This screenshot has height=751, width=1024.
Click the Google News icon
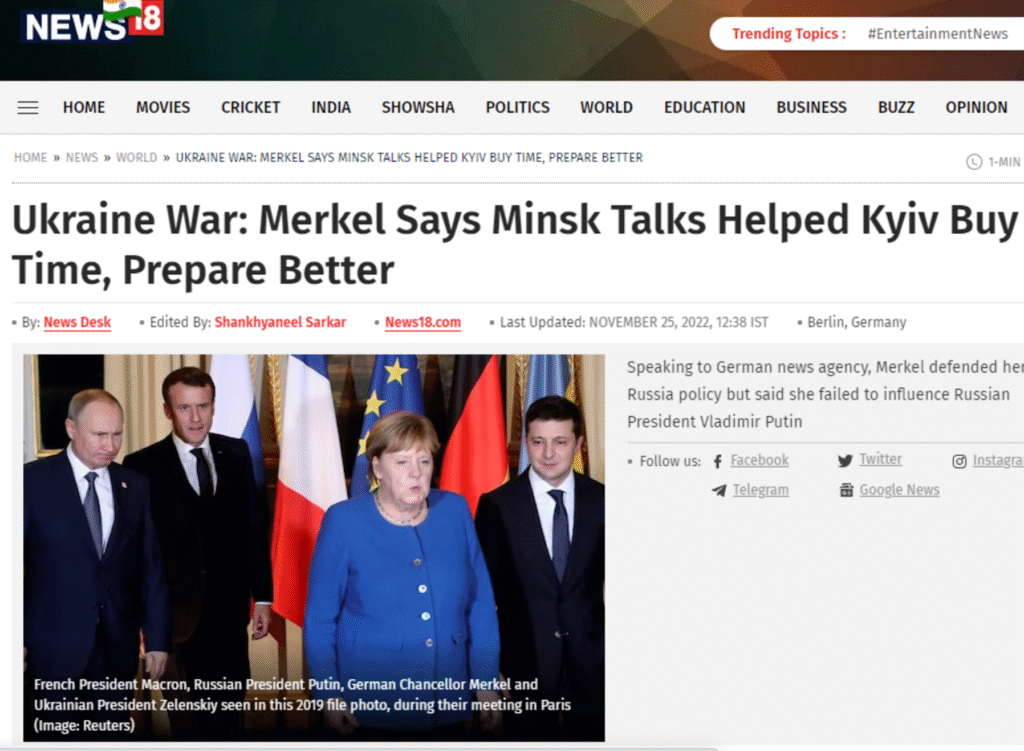point(846,490)
